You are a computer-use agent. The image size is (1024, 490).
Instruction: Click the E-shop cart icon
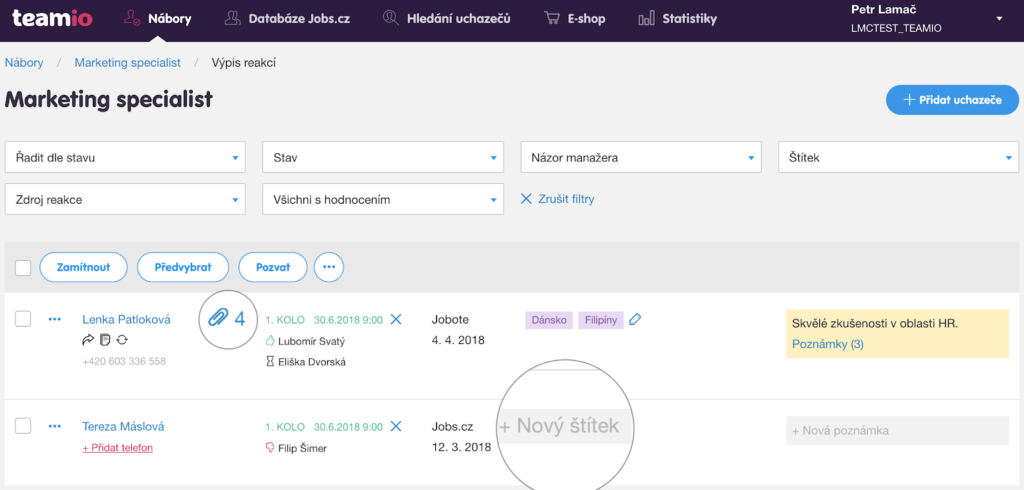552,18
